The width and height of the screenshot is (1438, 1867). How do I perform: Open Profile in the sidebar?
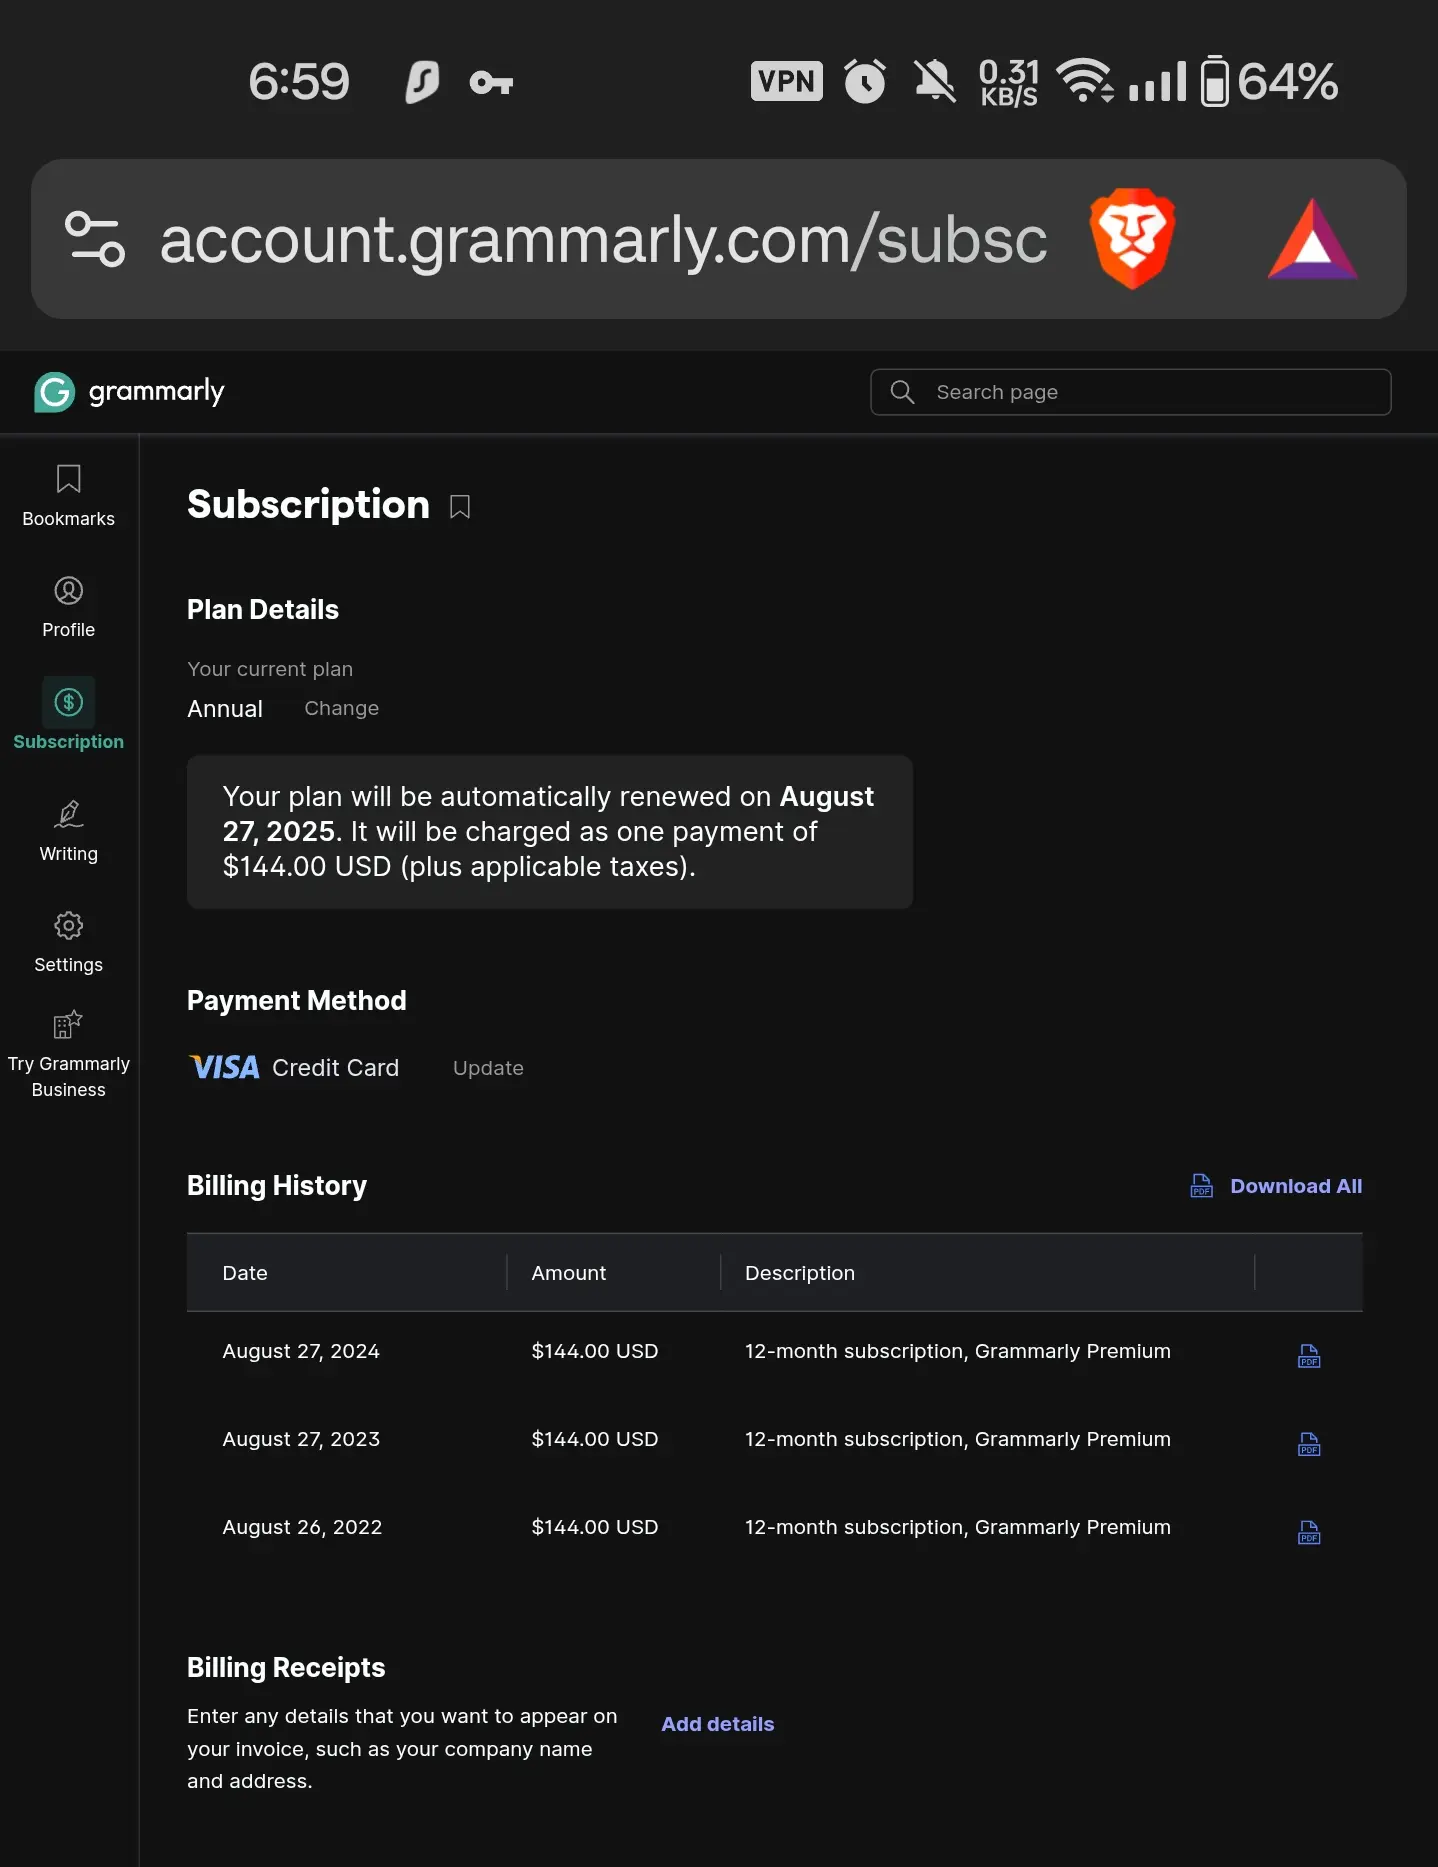pyautogui.click(x=68, y=607)
